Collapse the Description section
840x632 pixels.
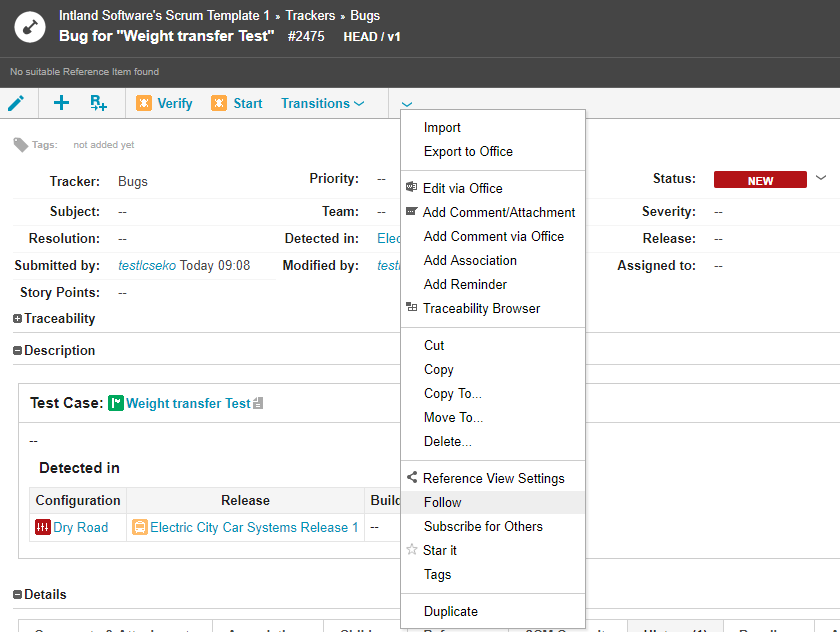[18, 351]
